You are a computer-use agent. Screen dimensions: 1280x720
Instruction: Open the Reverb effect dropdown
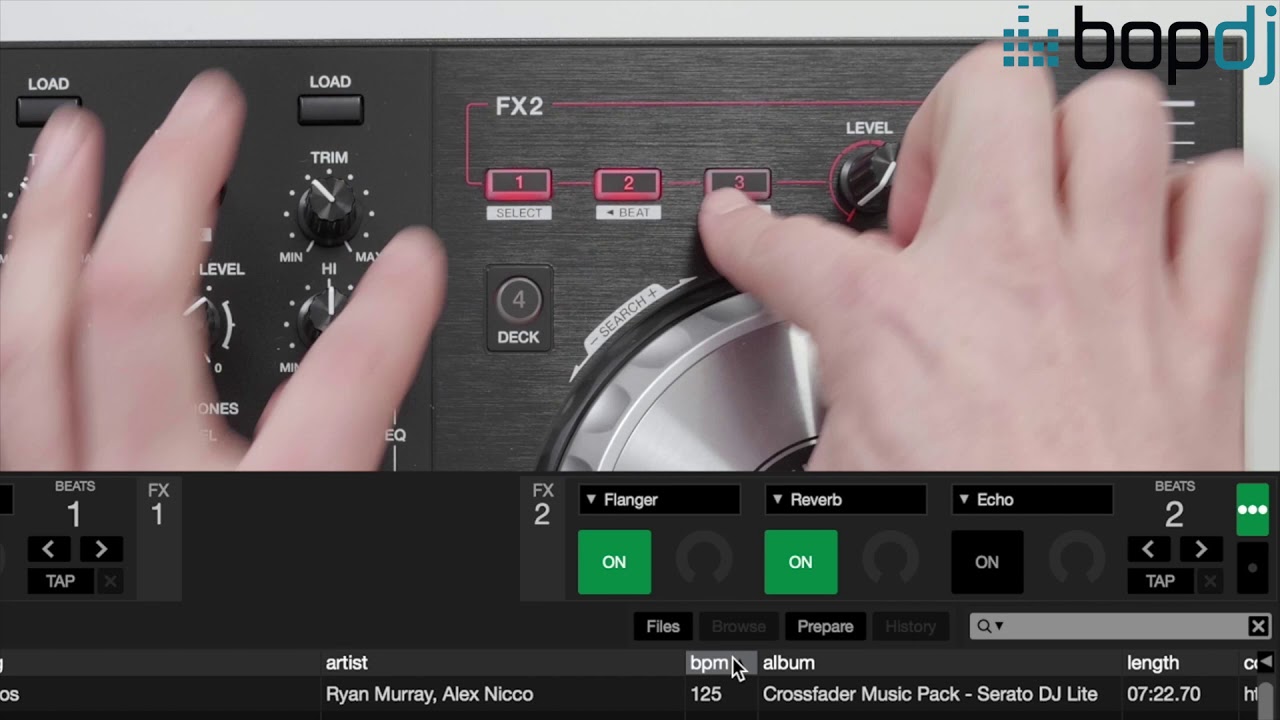point(846,499)
